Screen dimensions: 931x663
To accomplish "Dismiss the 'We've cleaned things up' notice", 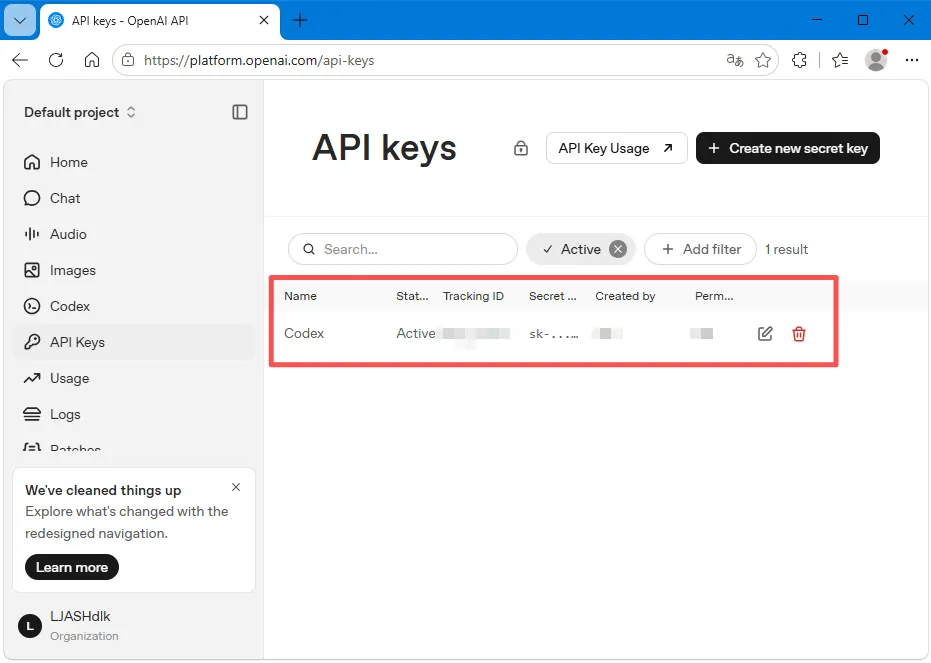I will coord(236,487).
